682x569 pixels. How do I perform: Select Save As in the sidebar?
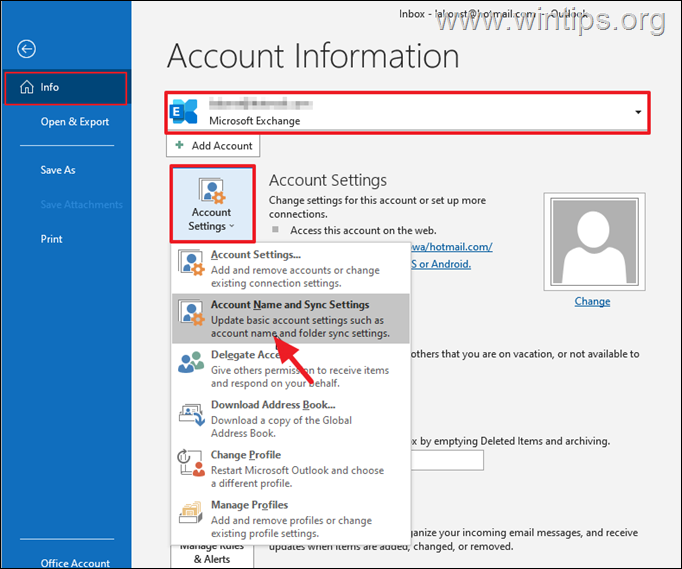pyautogui.click(x=58, y=170)
